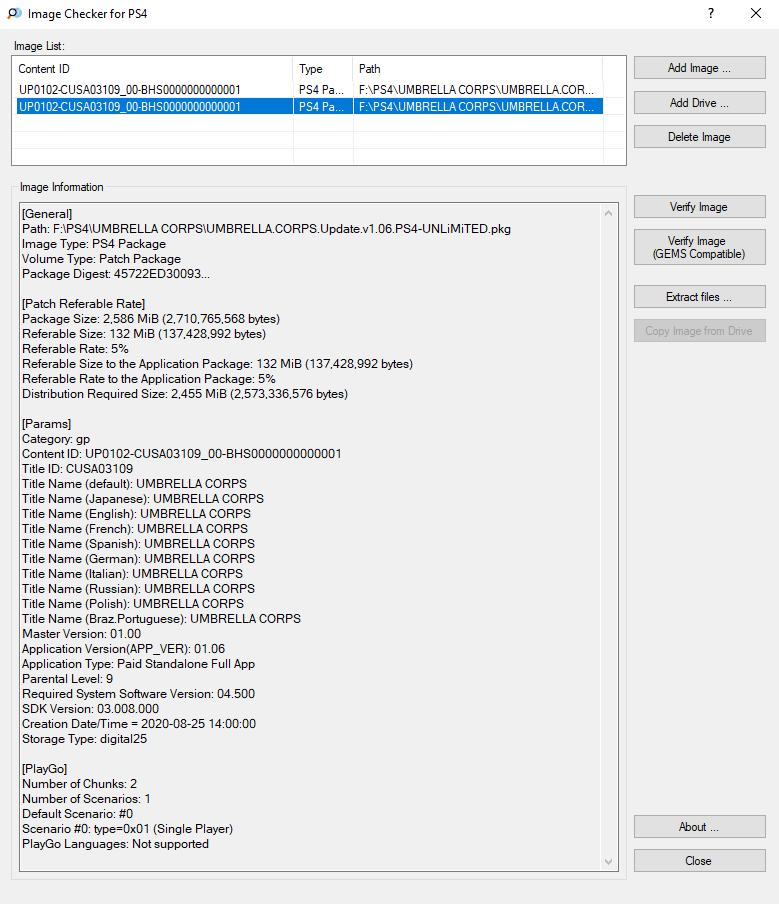
Task: Click PlayGo Languages: Not supported line
Action: (115, 843)
